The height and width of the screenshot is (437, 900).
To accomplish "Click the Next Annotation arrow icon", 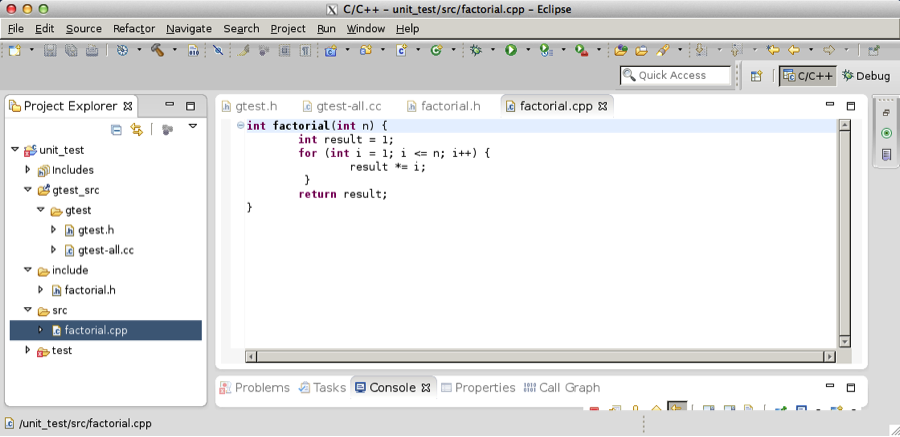I will 700,51.
